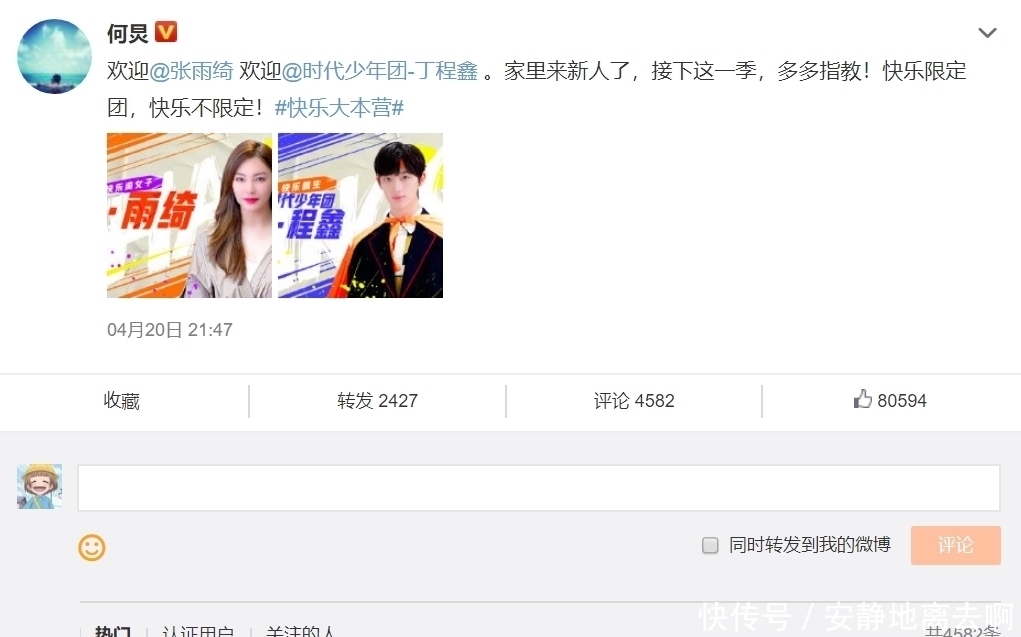The height and width of the screenshot is (637, 1021).
Task: Switch to the 热门 comments tab
Action: [x=113, y=631]
